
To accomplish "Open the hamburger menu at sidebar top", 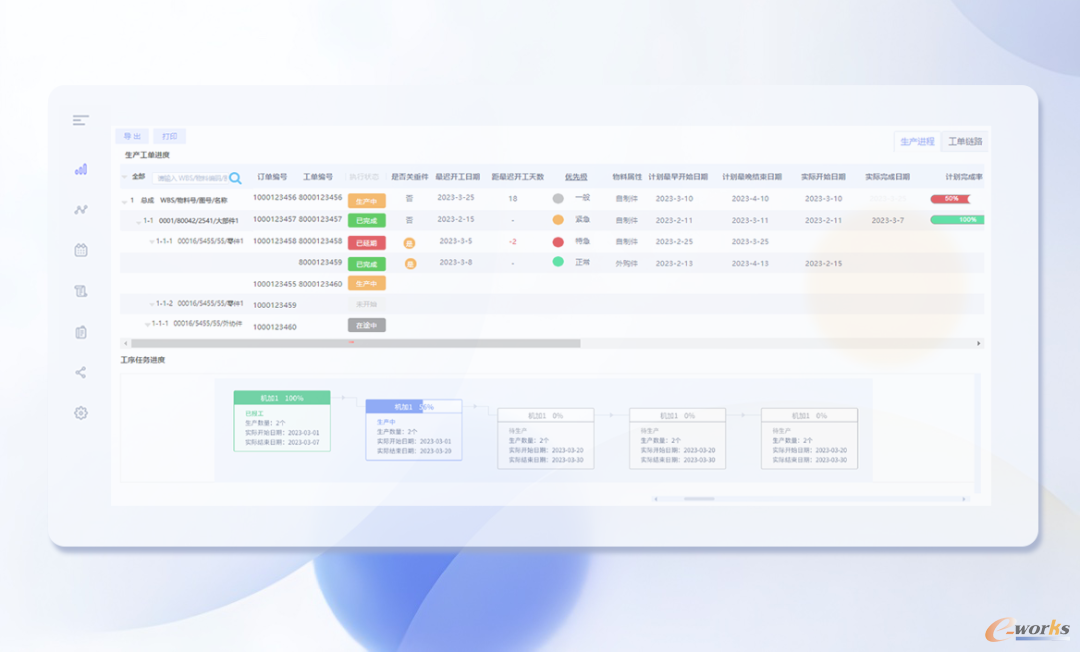I will (x=81, y=120).
